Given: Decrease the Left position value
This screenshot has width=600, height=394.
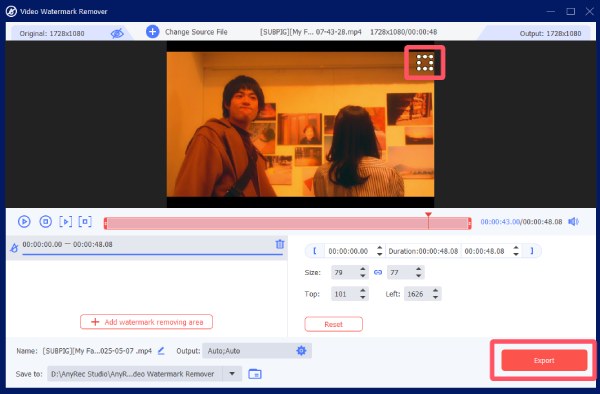Looking at the screenshot, I should 435,297.
